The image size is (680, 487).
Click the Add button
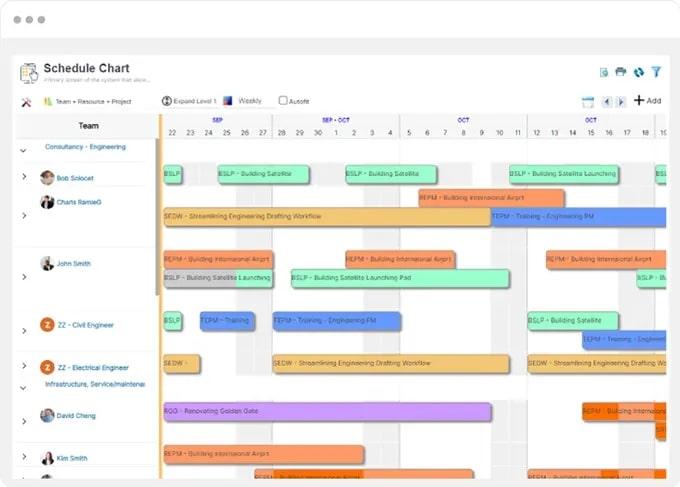647,101
